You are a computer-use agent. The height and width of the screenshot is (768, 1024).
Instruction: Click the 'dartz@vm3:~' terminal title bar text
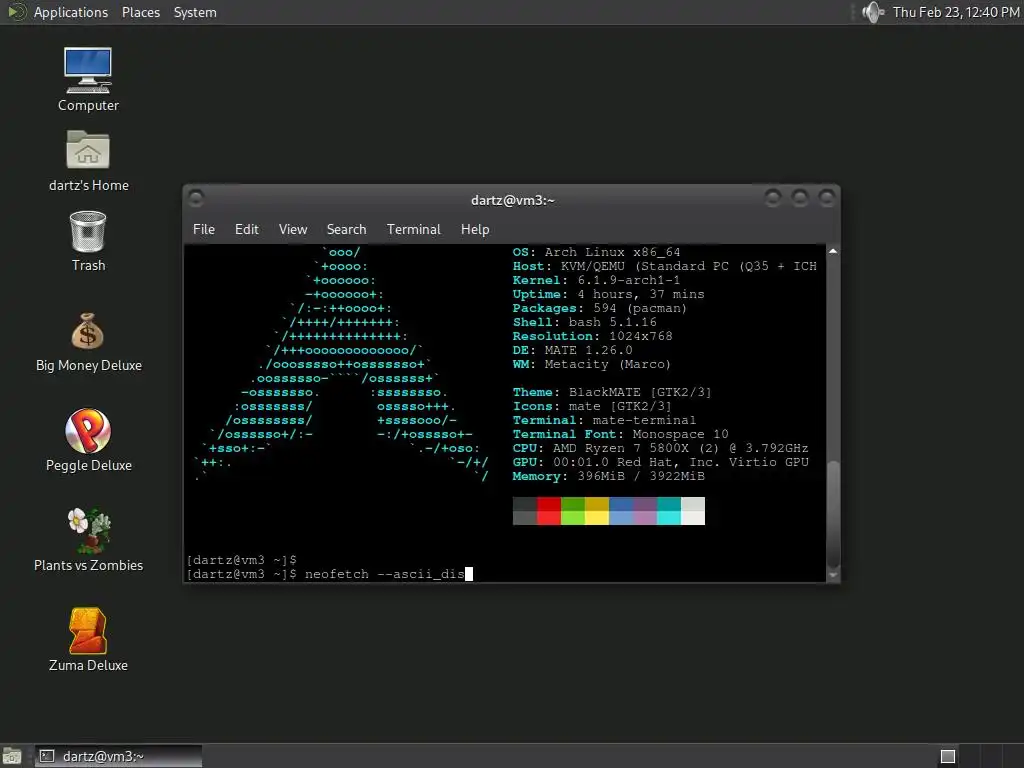pyautogui.click(x=513, y=200)
